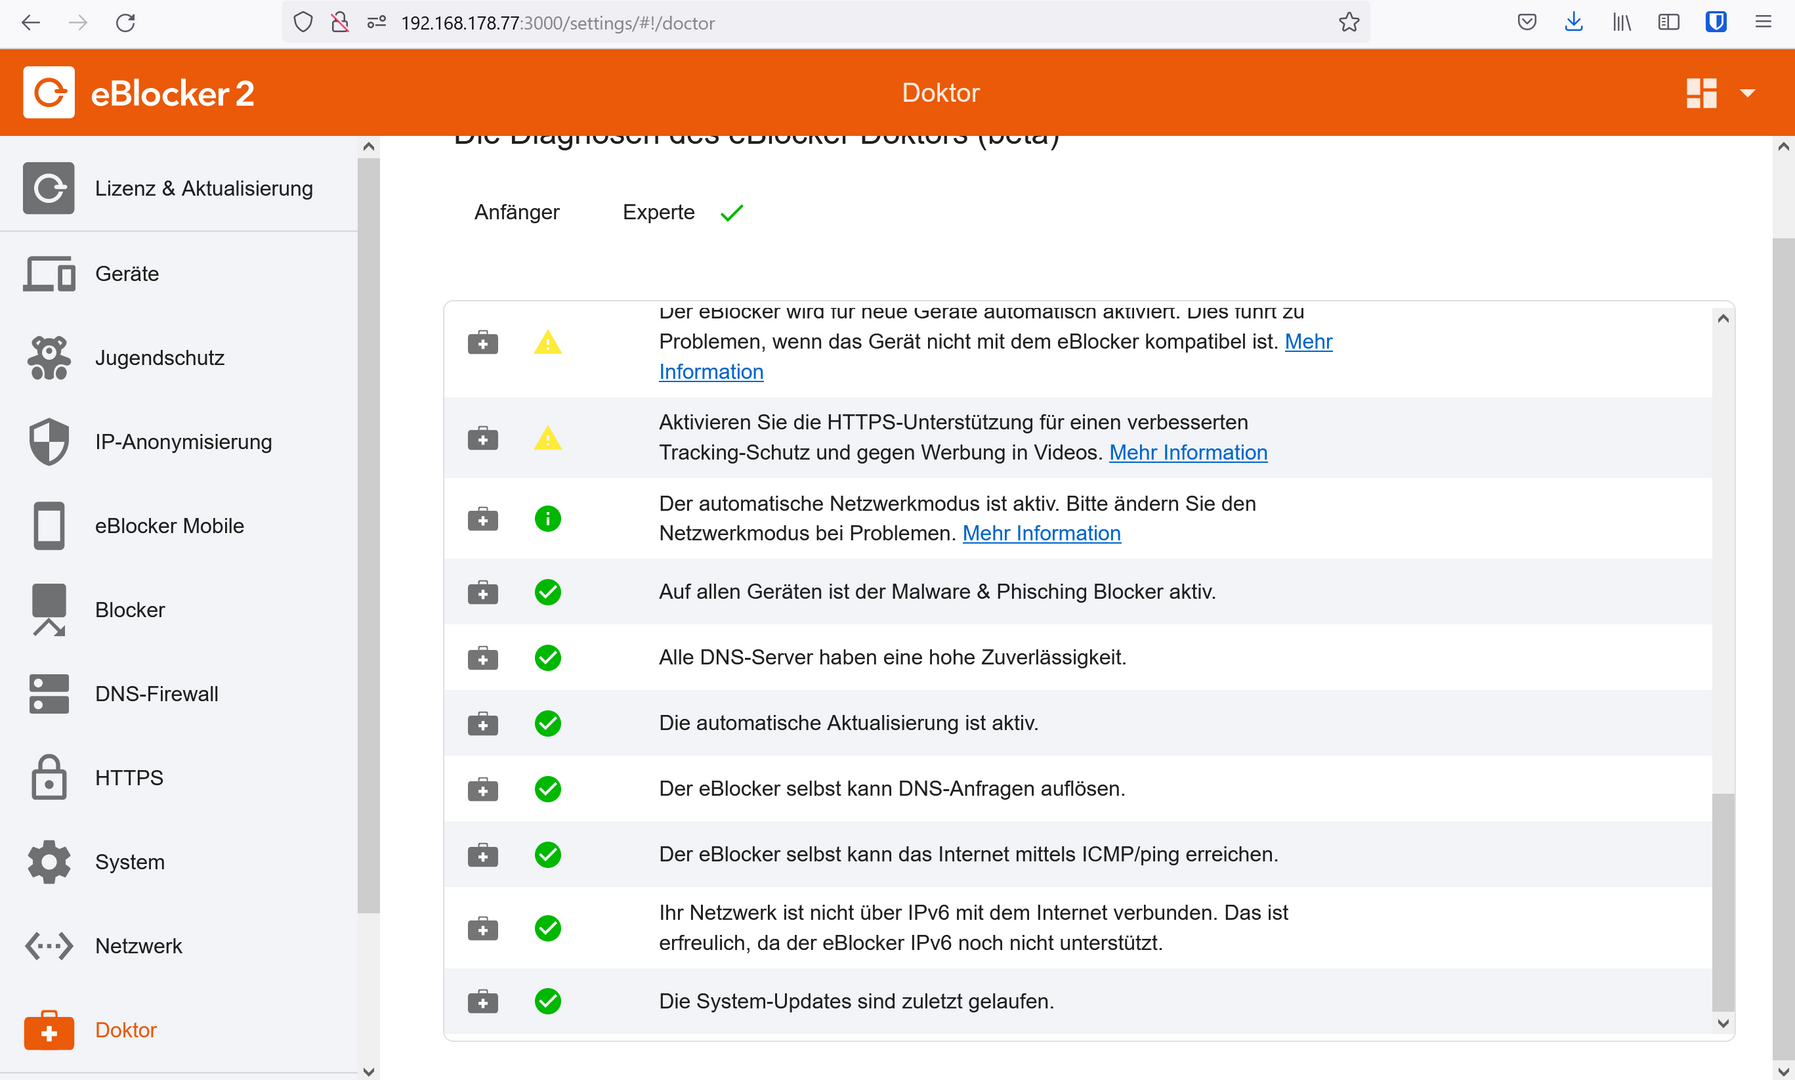Open Jugendschutz settings
The image size is (1795, 1080).
[x=179, y=358]
